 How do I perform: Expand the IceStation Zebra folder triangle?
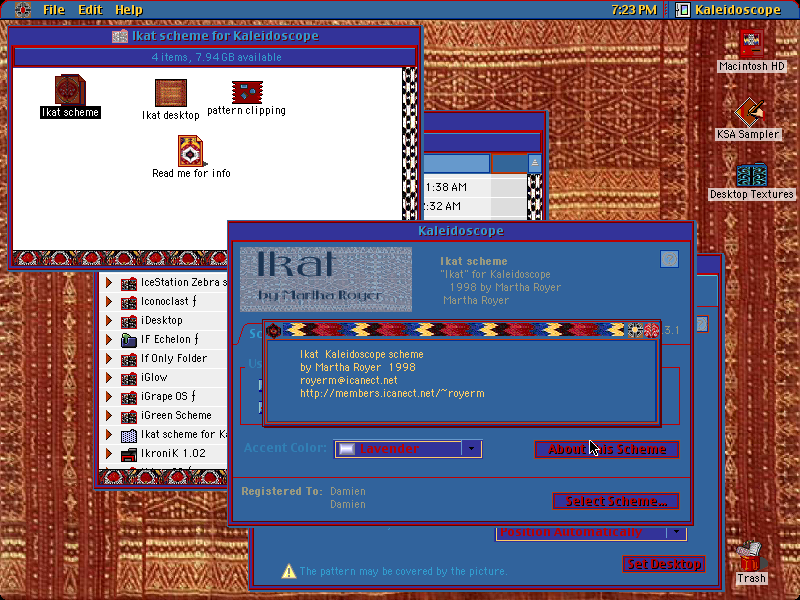coord(109,282)
